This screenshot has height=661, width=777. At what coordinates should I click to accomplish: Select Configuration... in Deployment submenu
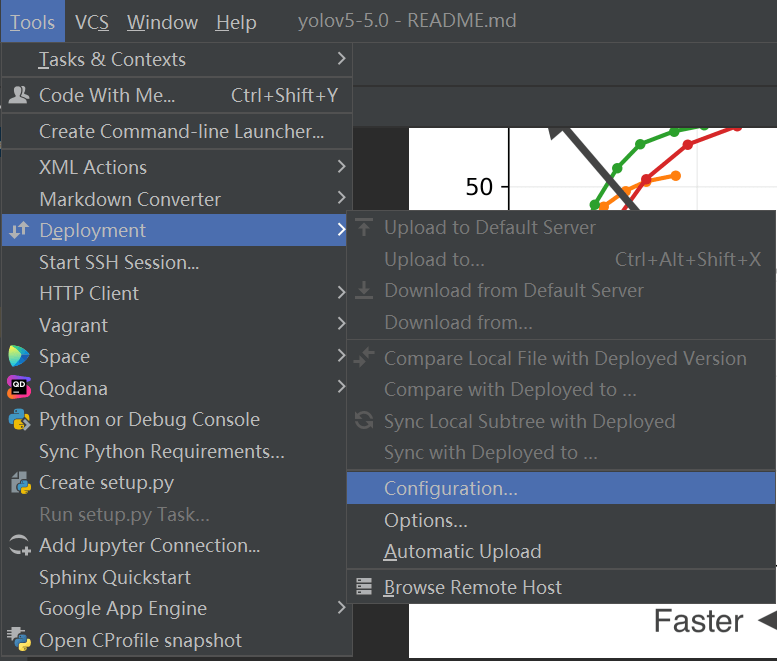[x=561, y=488]
